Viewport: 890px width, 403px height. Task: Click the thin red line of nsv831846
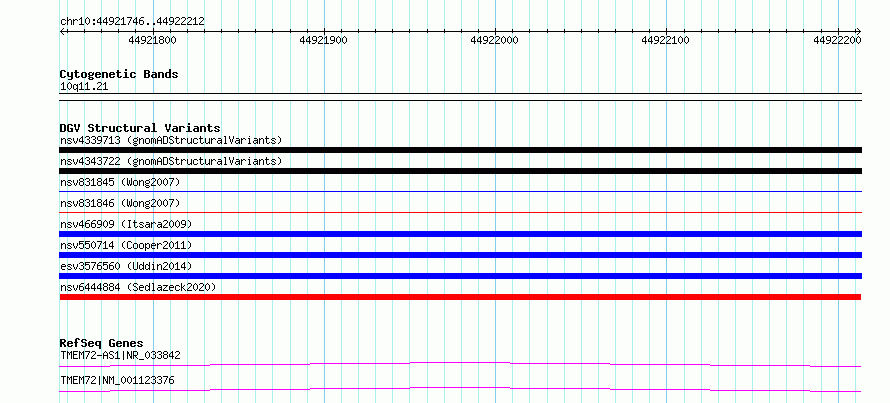460,213
